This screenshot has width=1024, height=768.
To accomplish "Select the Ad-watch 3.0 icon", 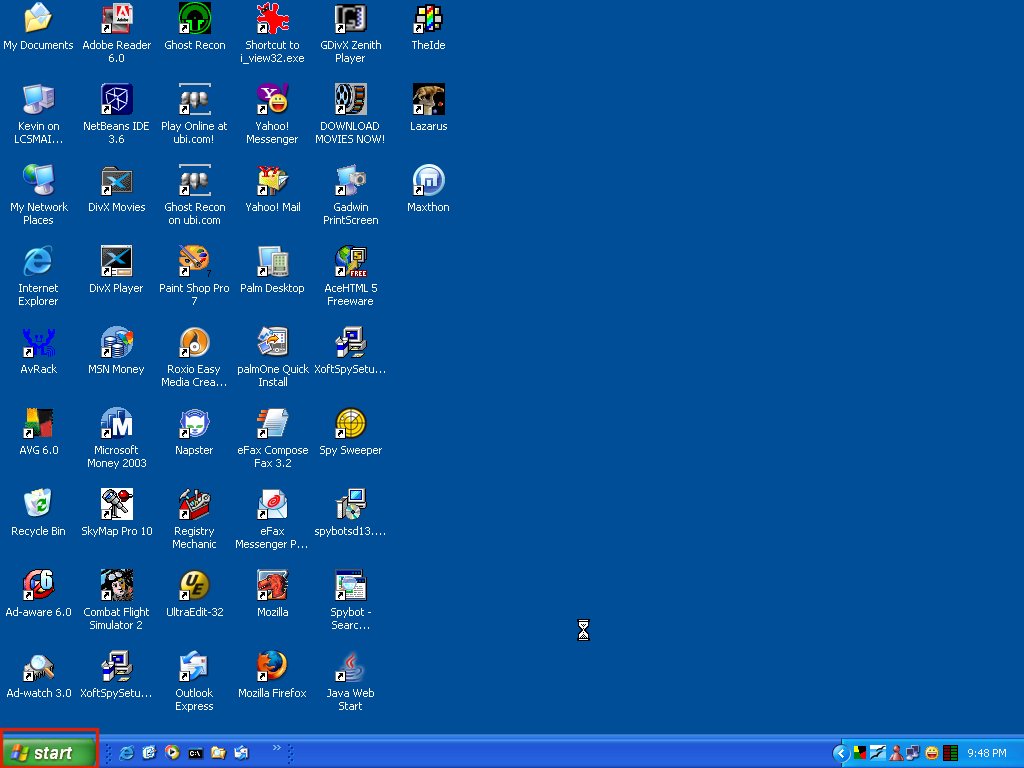I will (x=38, y=666).
